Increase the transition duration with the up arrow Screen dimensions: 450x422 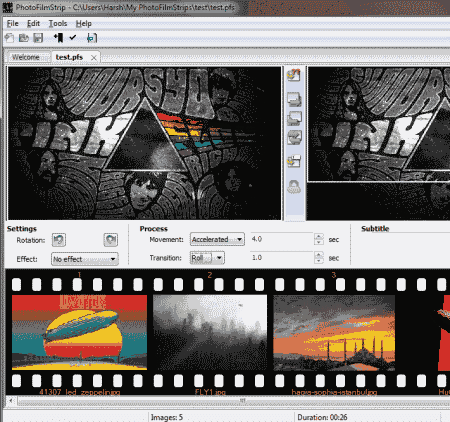point(319,254)
